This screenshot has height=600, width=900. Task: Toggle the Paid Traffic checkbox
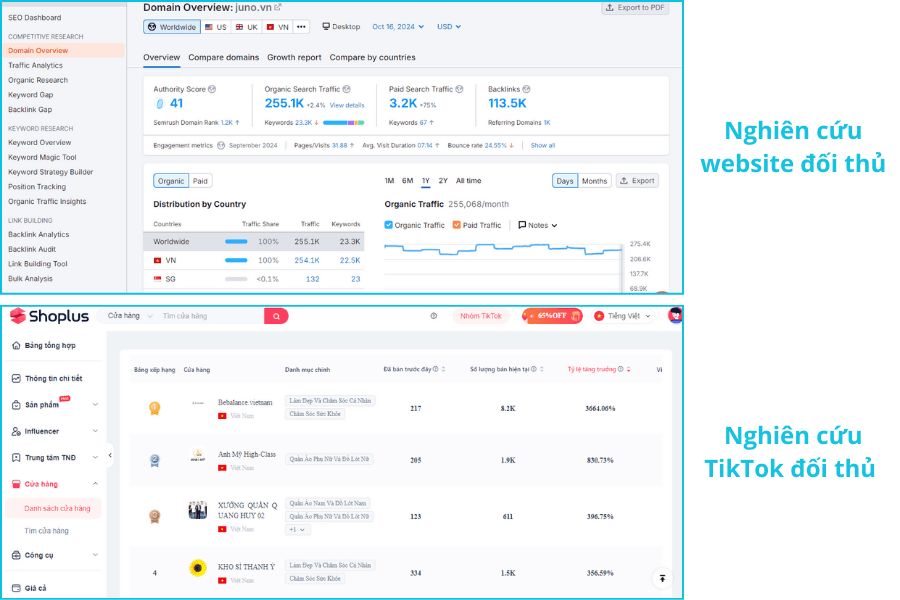(457, 225)
